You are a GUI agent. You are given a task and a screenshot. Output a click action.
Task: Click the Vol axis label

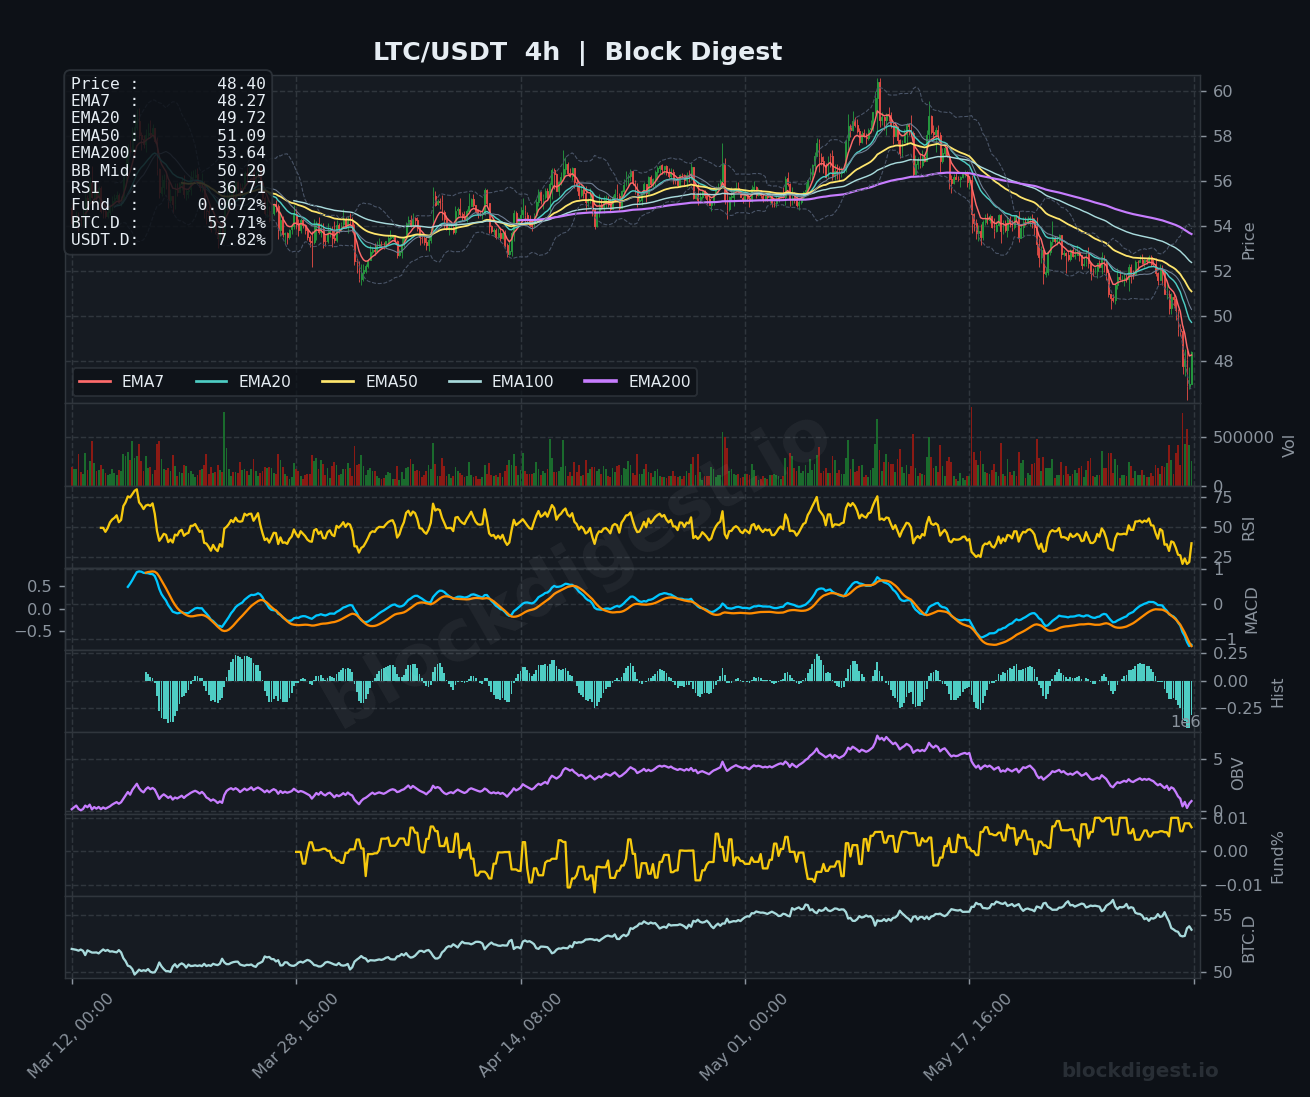click(x=1288, y=446)
